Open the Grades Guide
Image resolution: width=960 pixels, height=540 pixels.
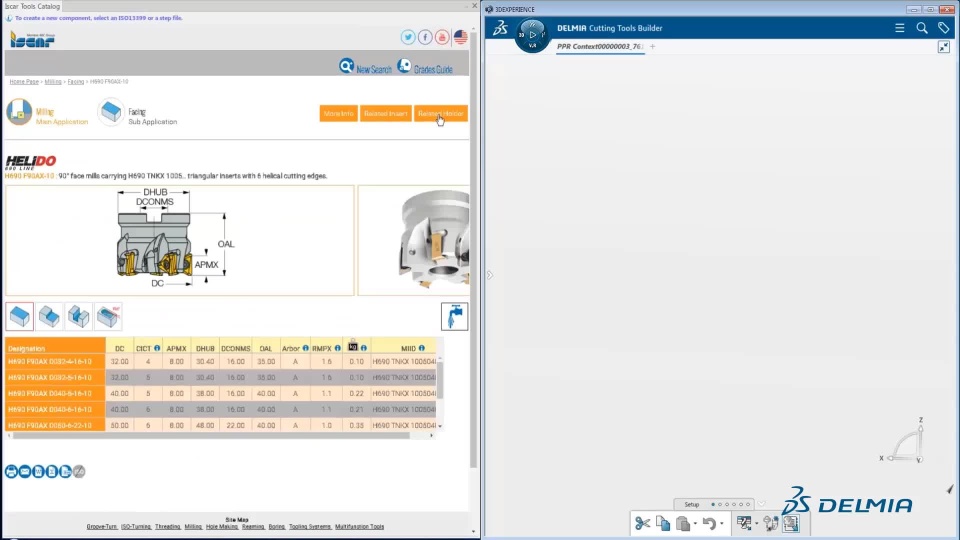coord(425,67)
